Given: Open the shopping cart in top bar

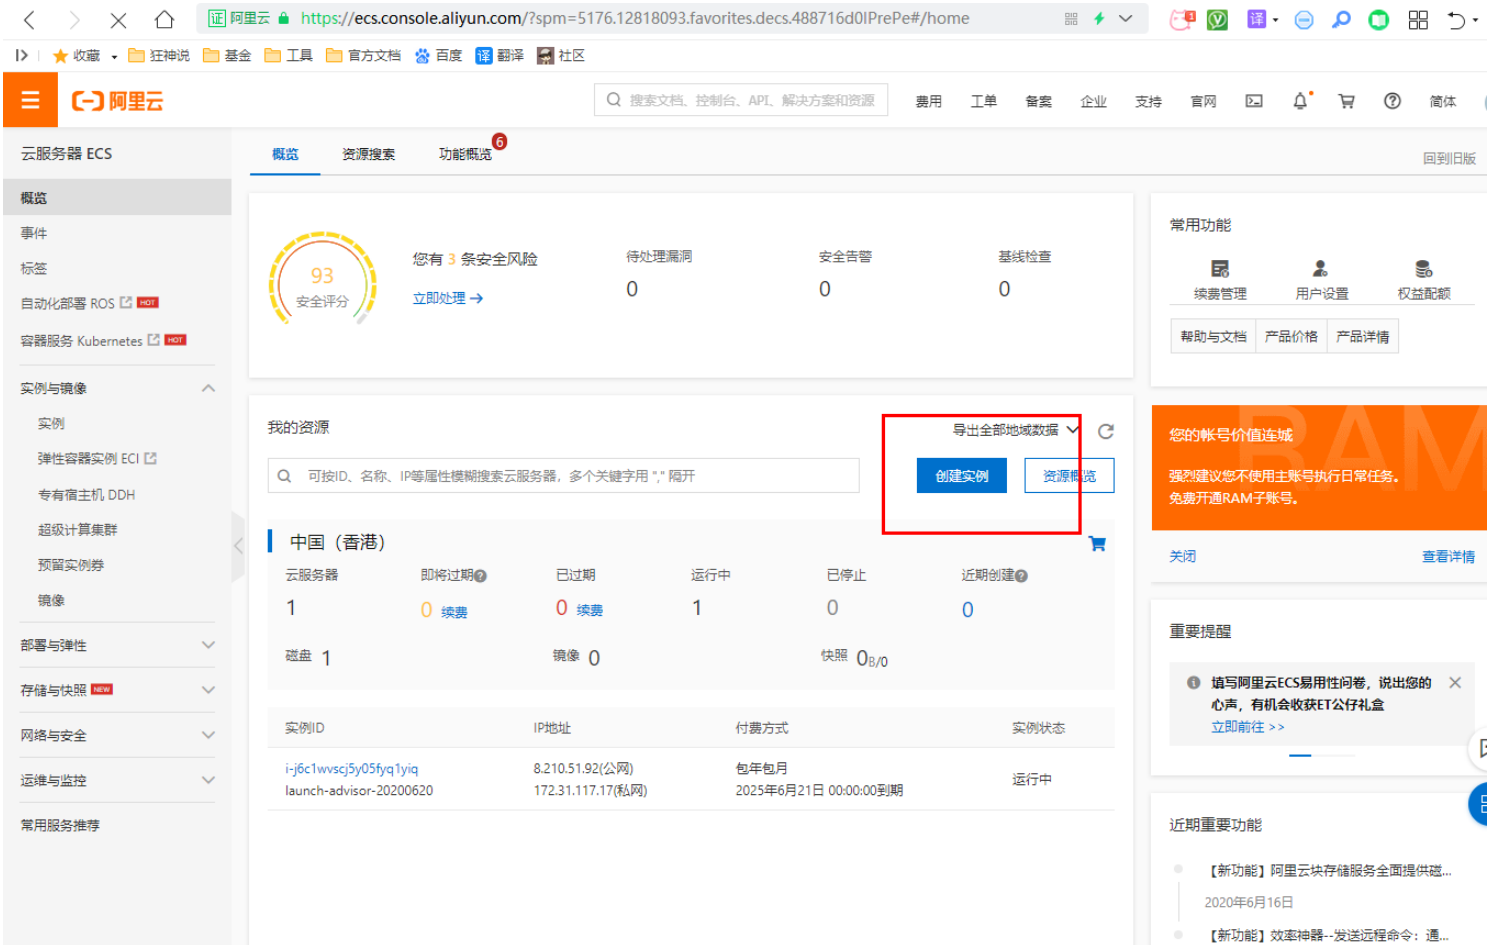Looking at the screenshot, I should [x=1346, y=101].
